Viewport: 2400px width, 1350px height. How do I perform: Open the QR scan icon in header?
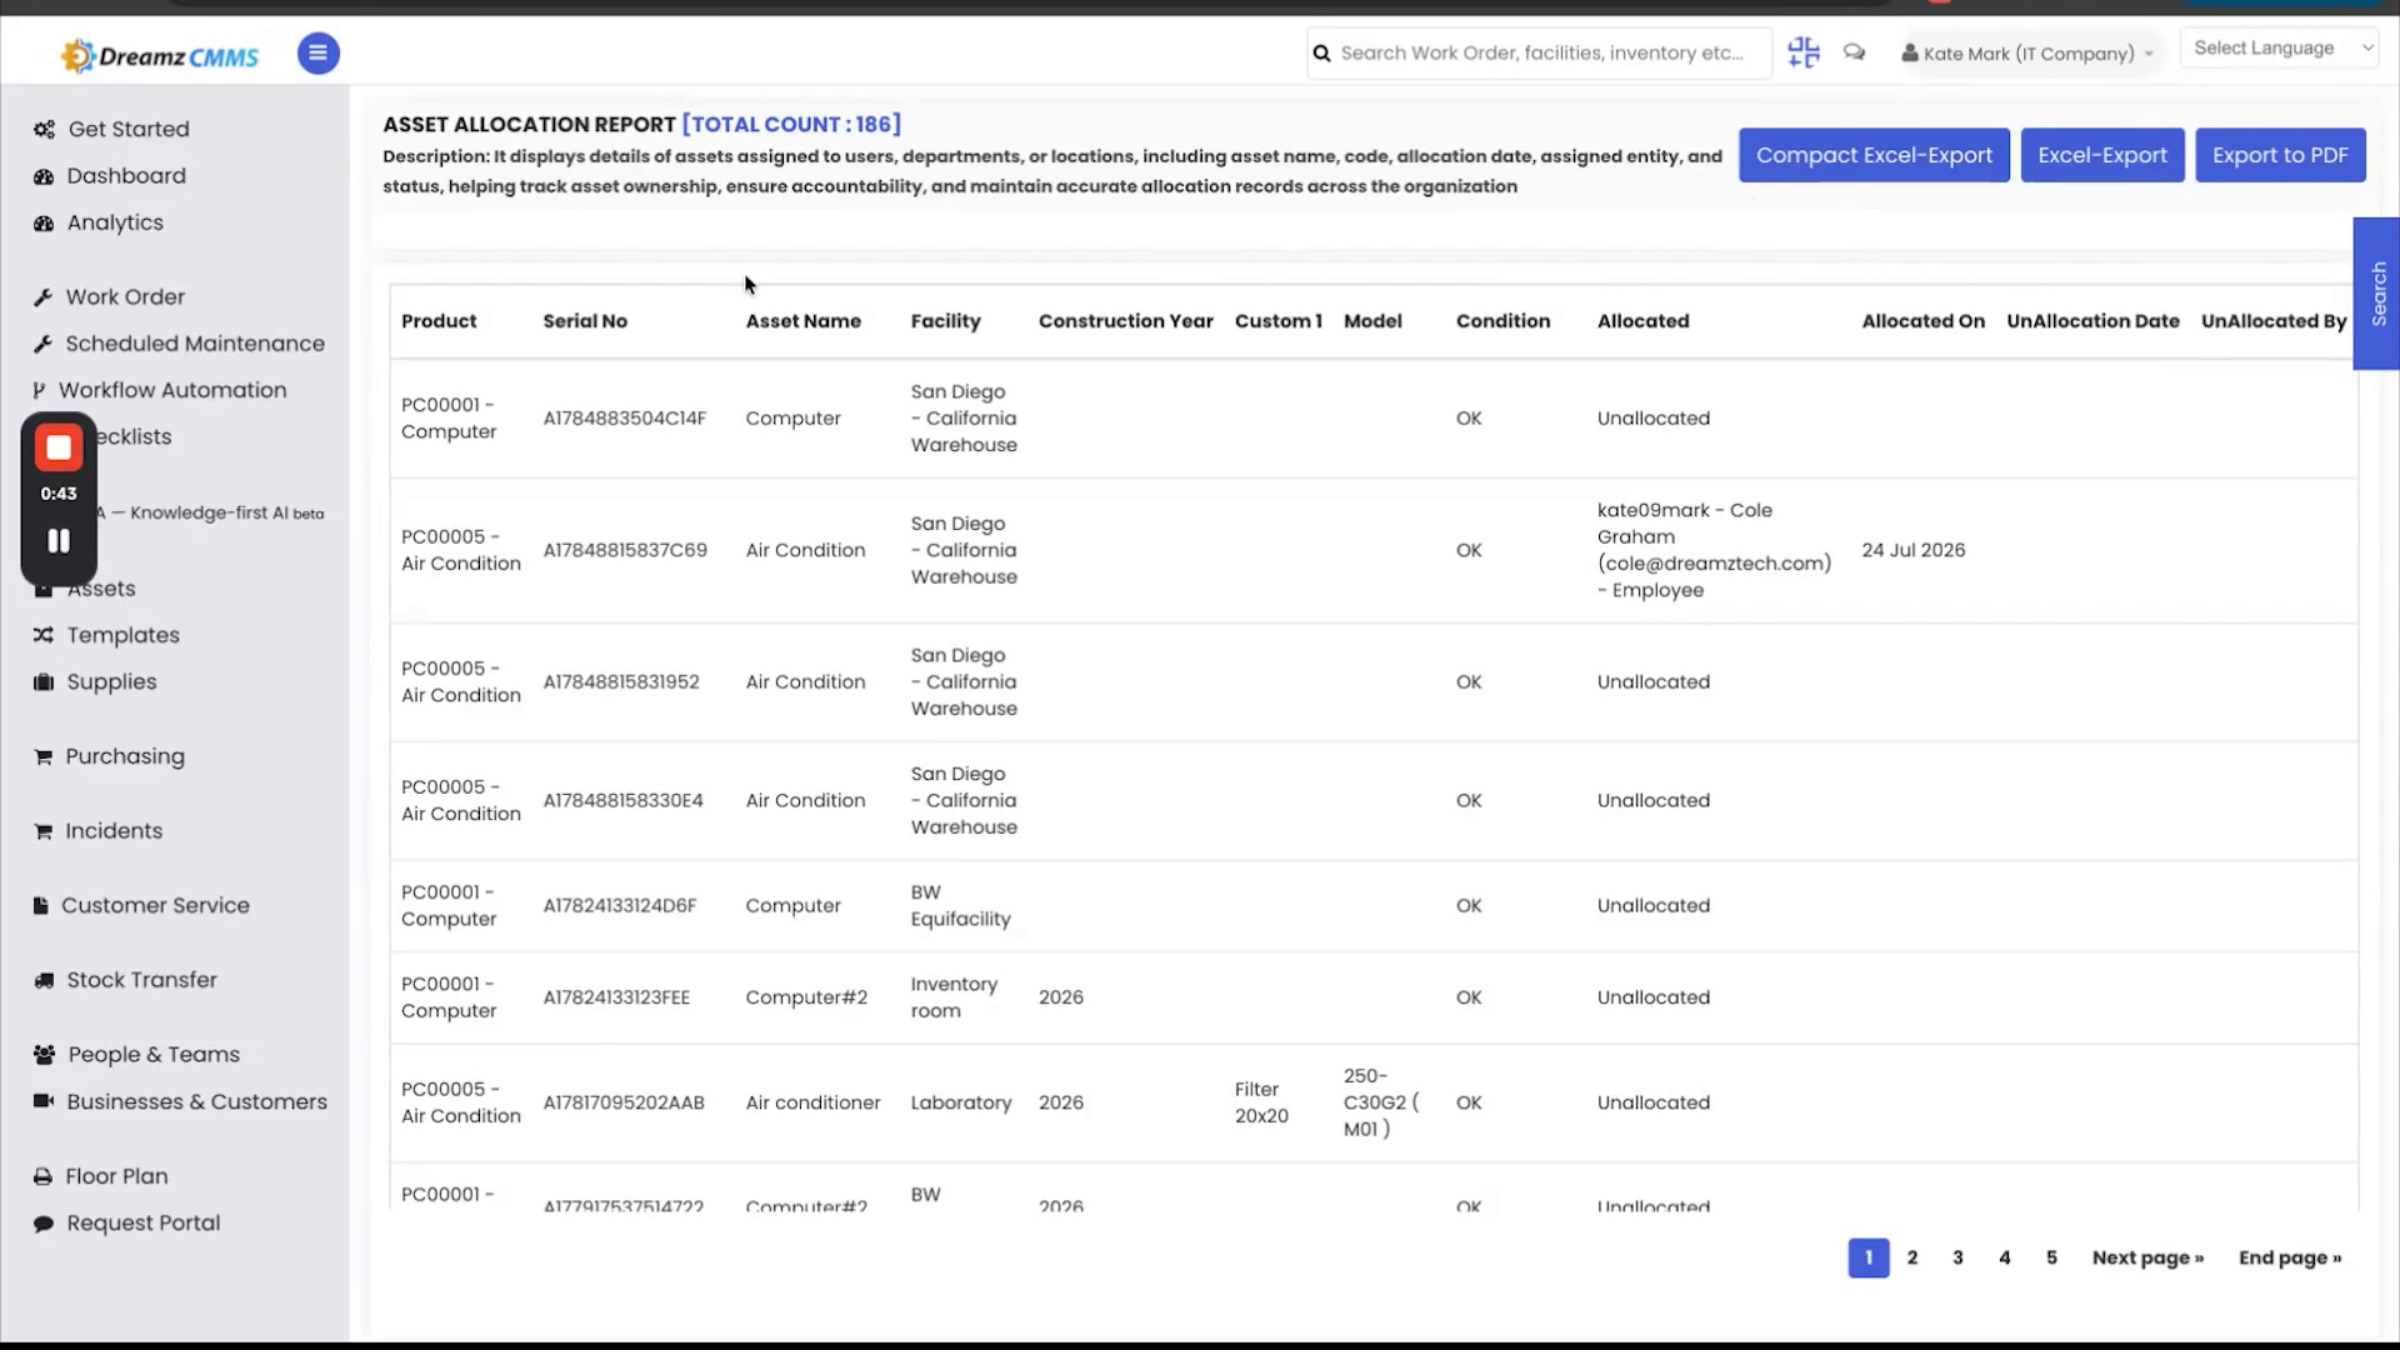pos(1803,52)
